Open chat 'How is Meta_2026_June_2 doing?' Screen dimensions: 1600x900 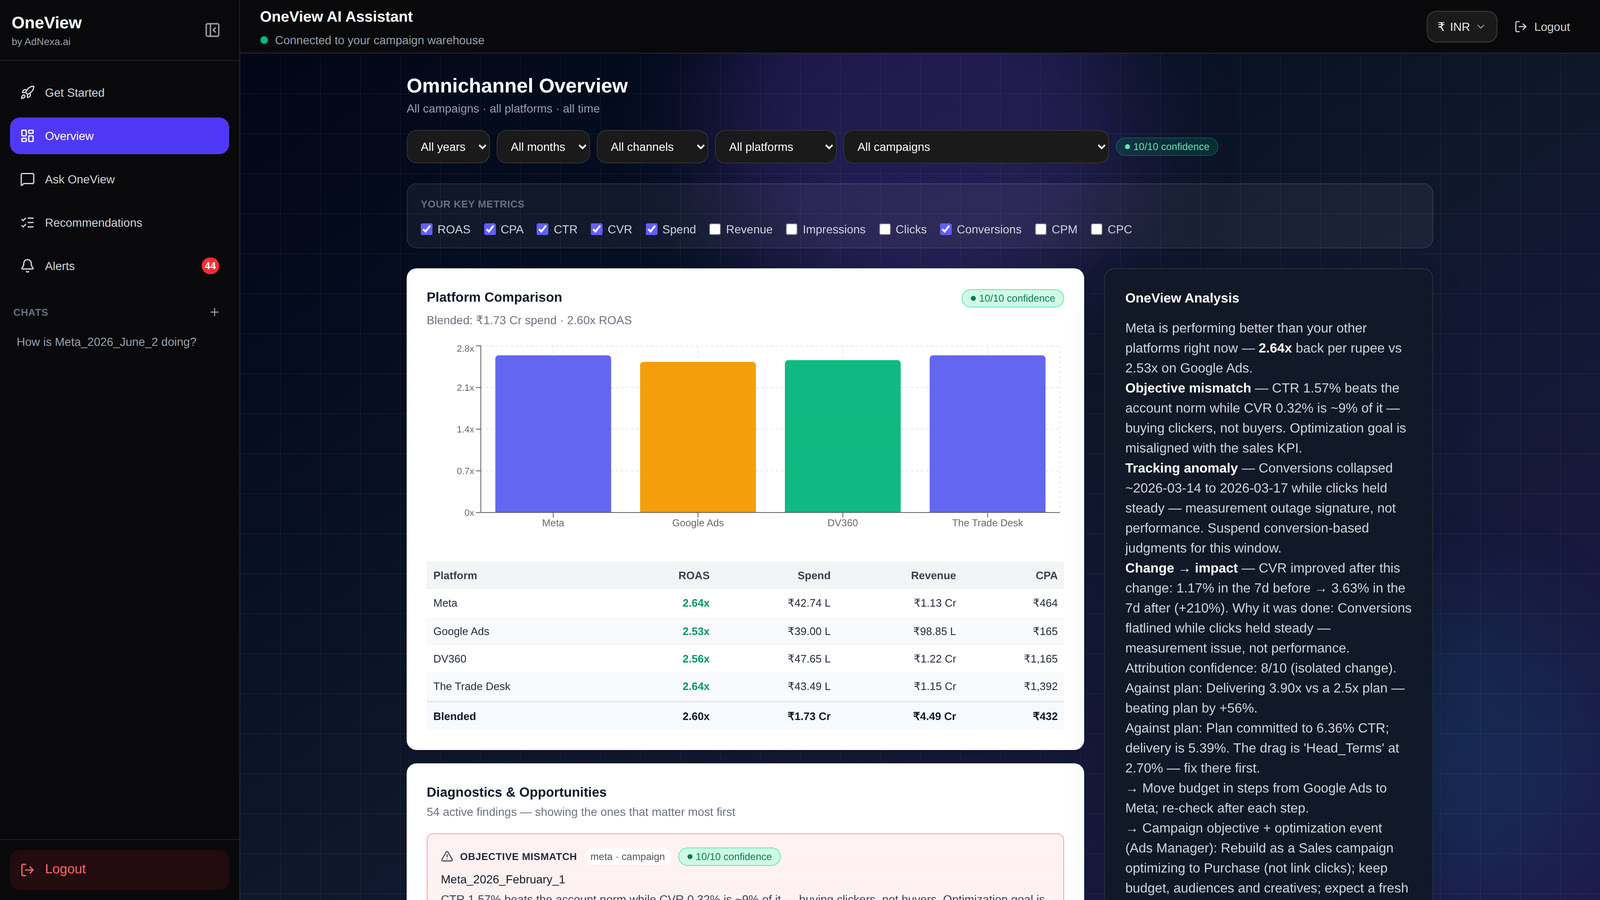coord(107,342)
